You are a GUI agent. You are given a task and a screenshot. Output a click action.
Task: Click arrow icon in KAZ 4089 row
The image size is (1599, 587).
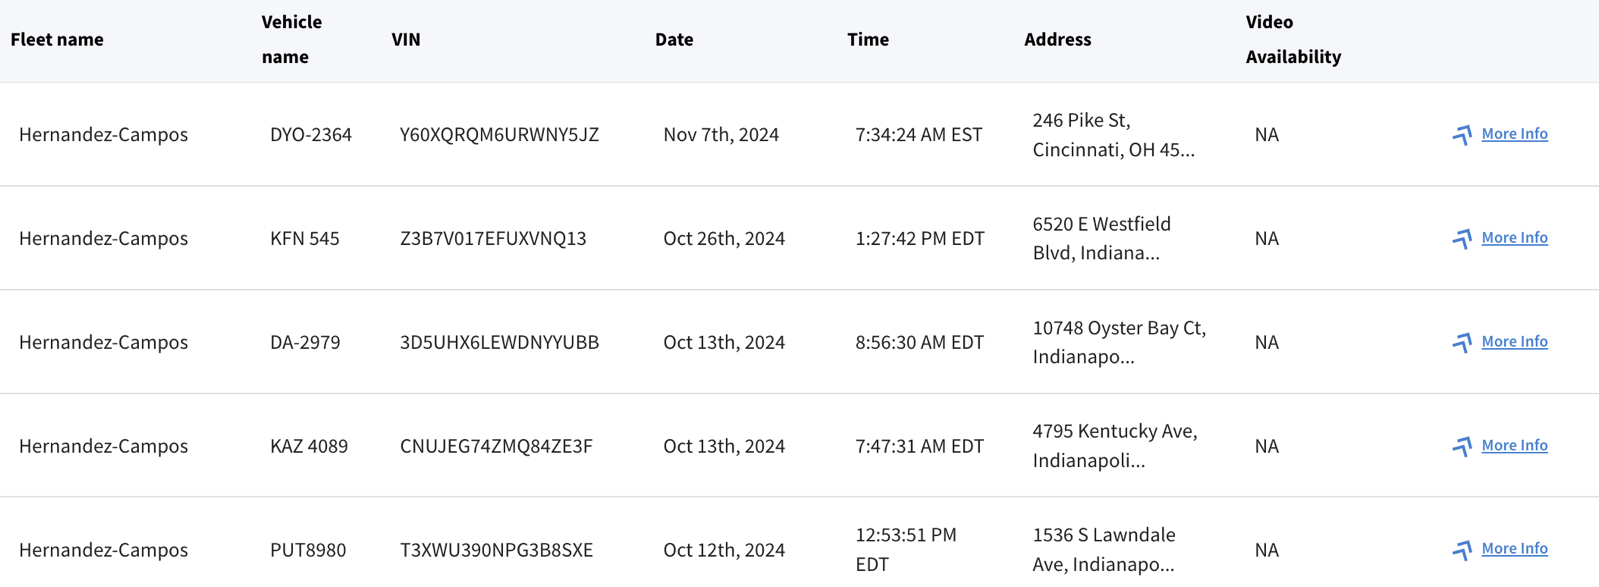pos(1462,447)
